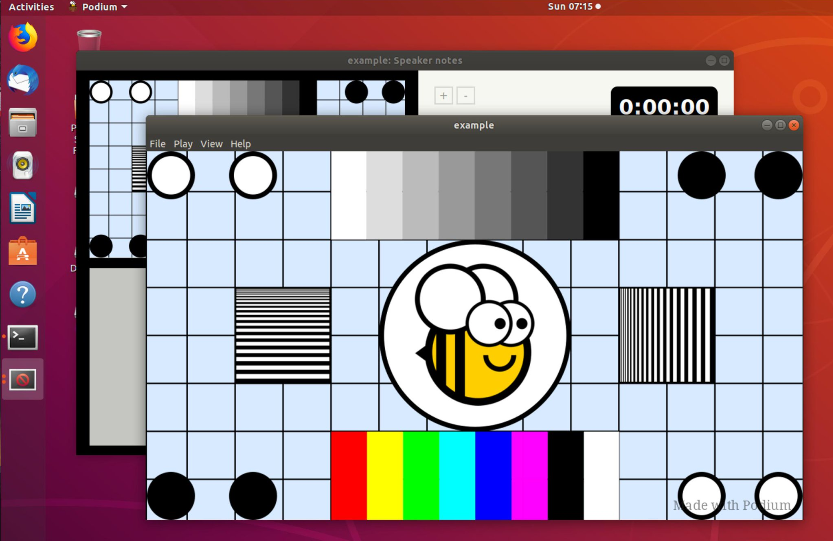The width and height of the screenshot is (833, 541).
Task: Open the Play menu
Action: click(183, 143)
